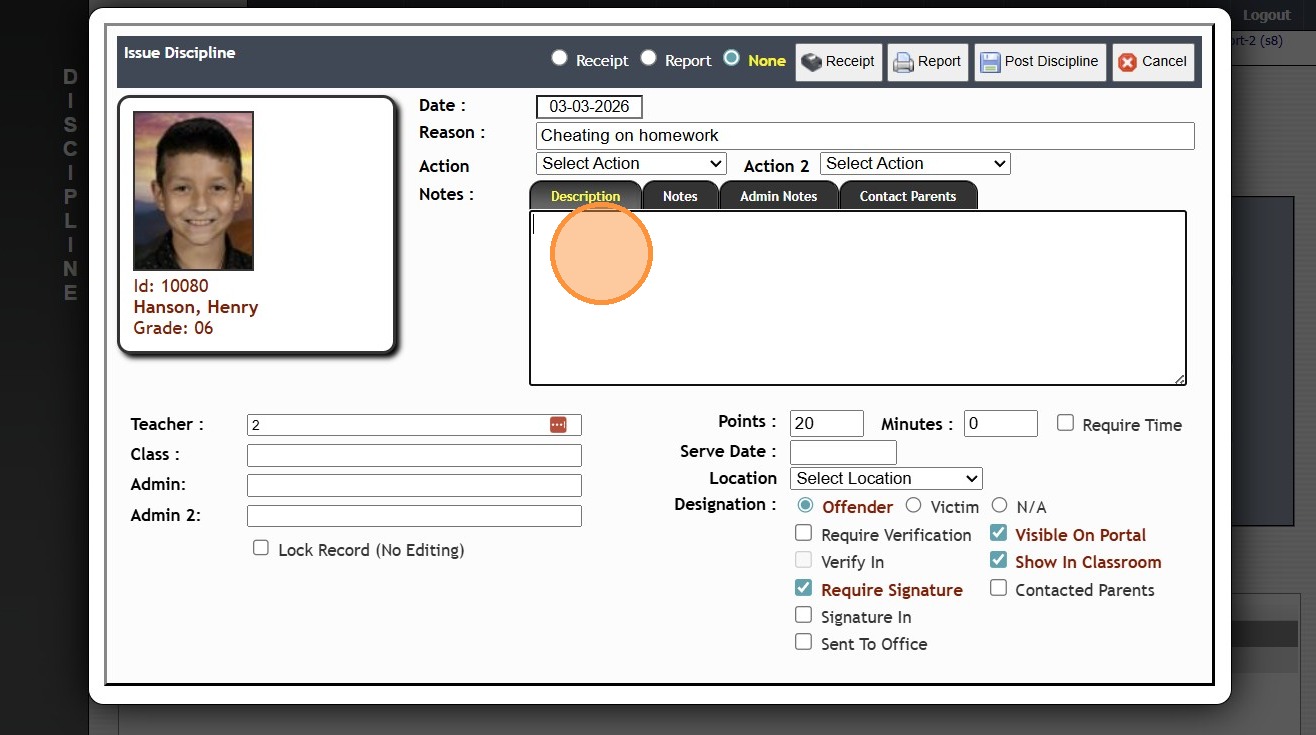This screenshot has height=735, width=1316.
Task: Check the Lock Record (No Editing) box
Action: [261, 548]
